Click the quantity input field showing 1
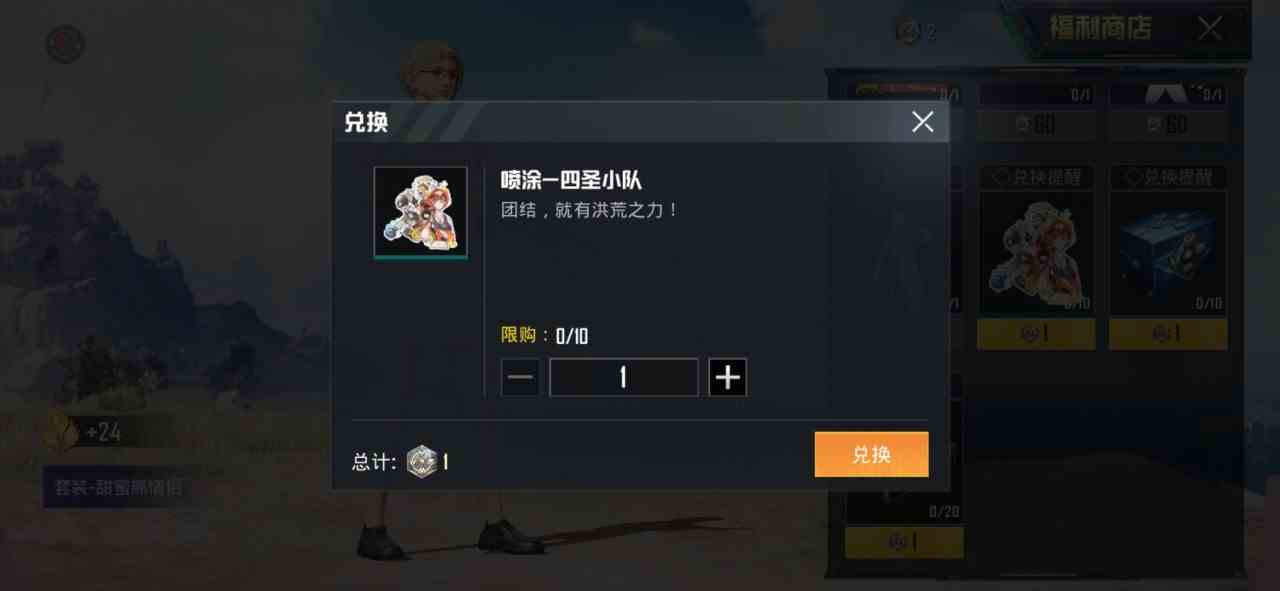Viewport: 1280px width, 591px height. tap(624, 377)
